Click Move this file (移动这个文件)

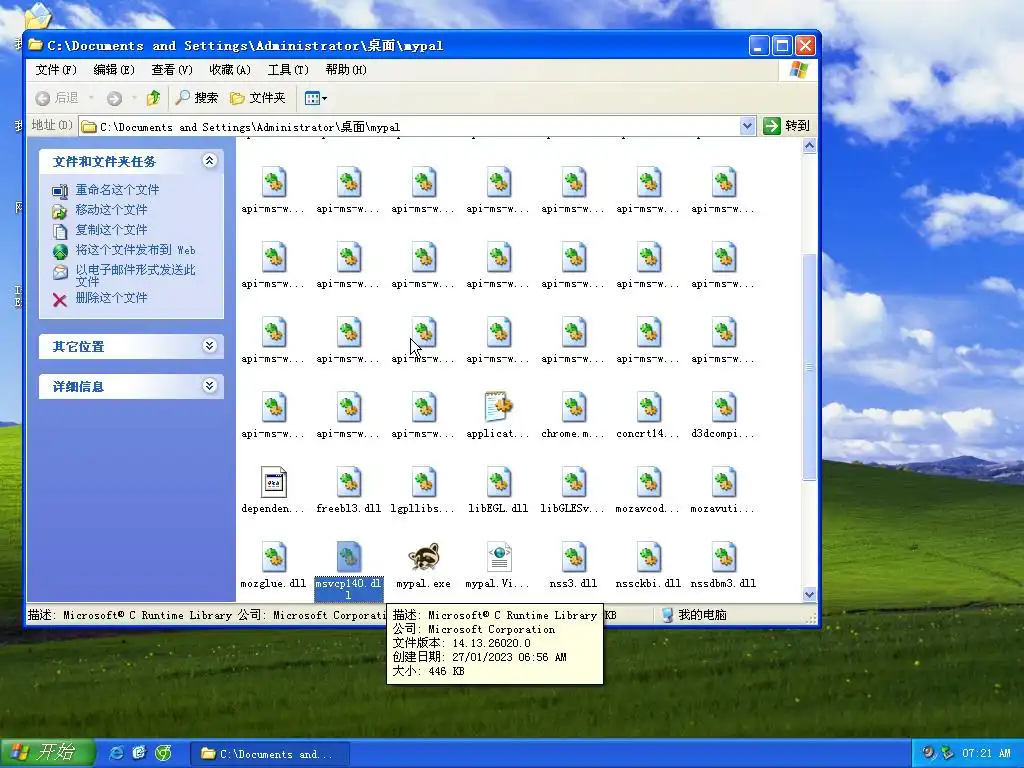111,210
